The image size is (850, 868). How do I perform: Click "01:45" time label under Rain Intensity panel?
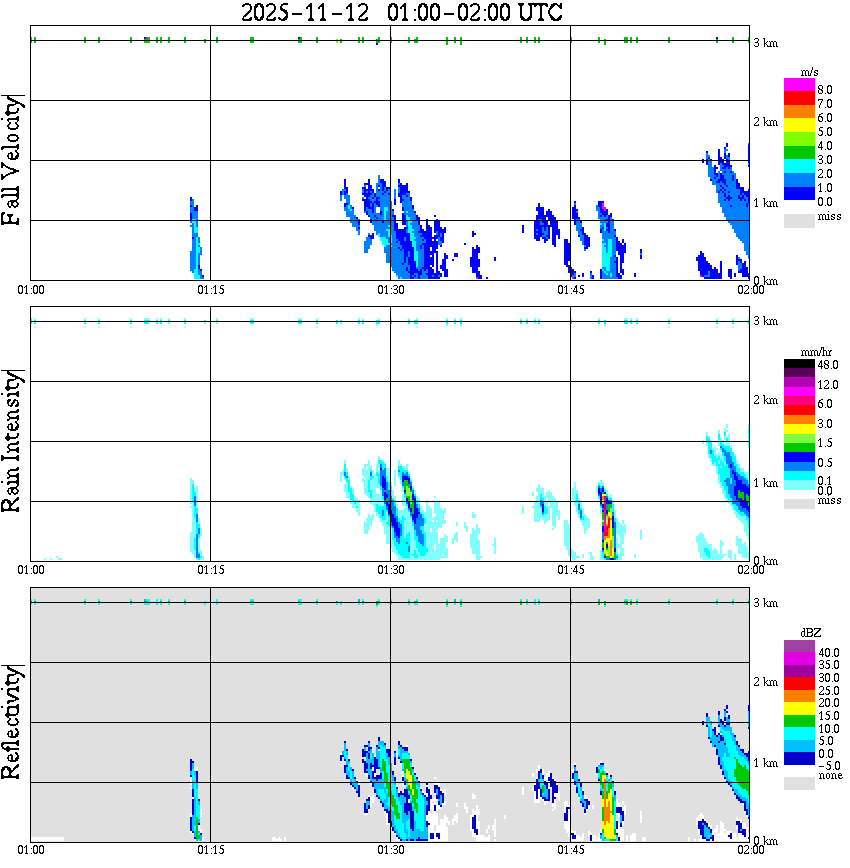571,570
